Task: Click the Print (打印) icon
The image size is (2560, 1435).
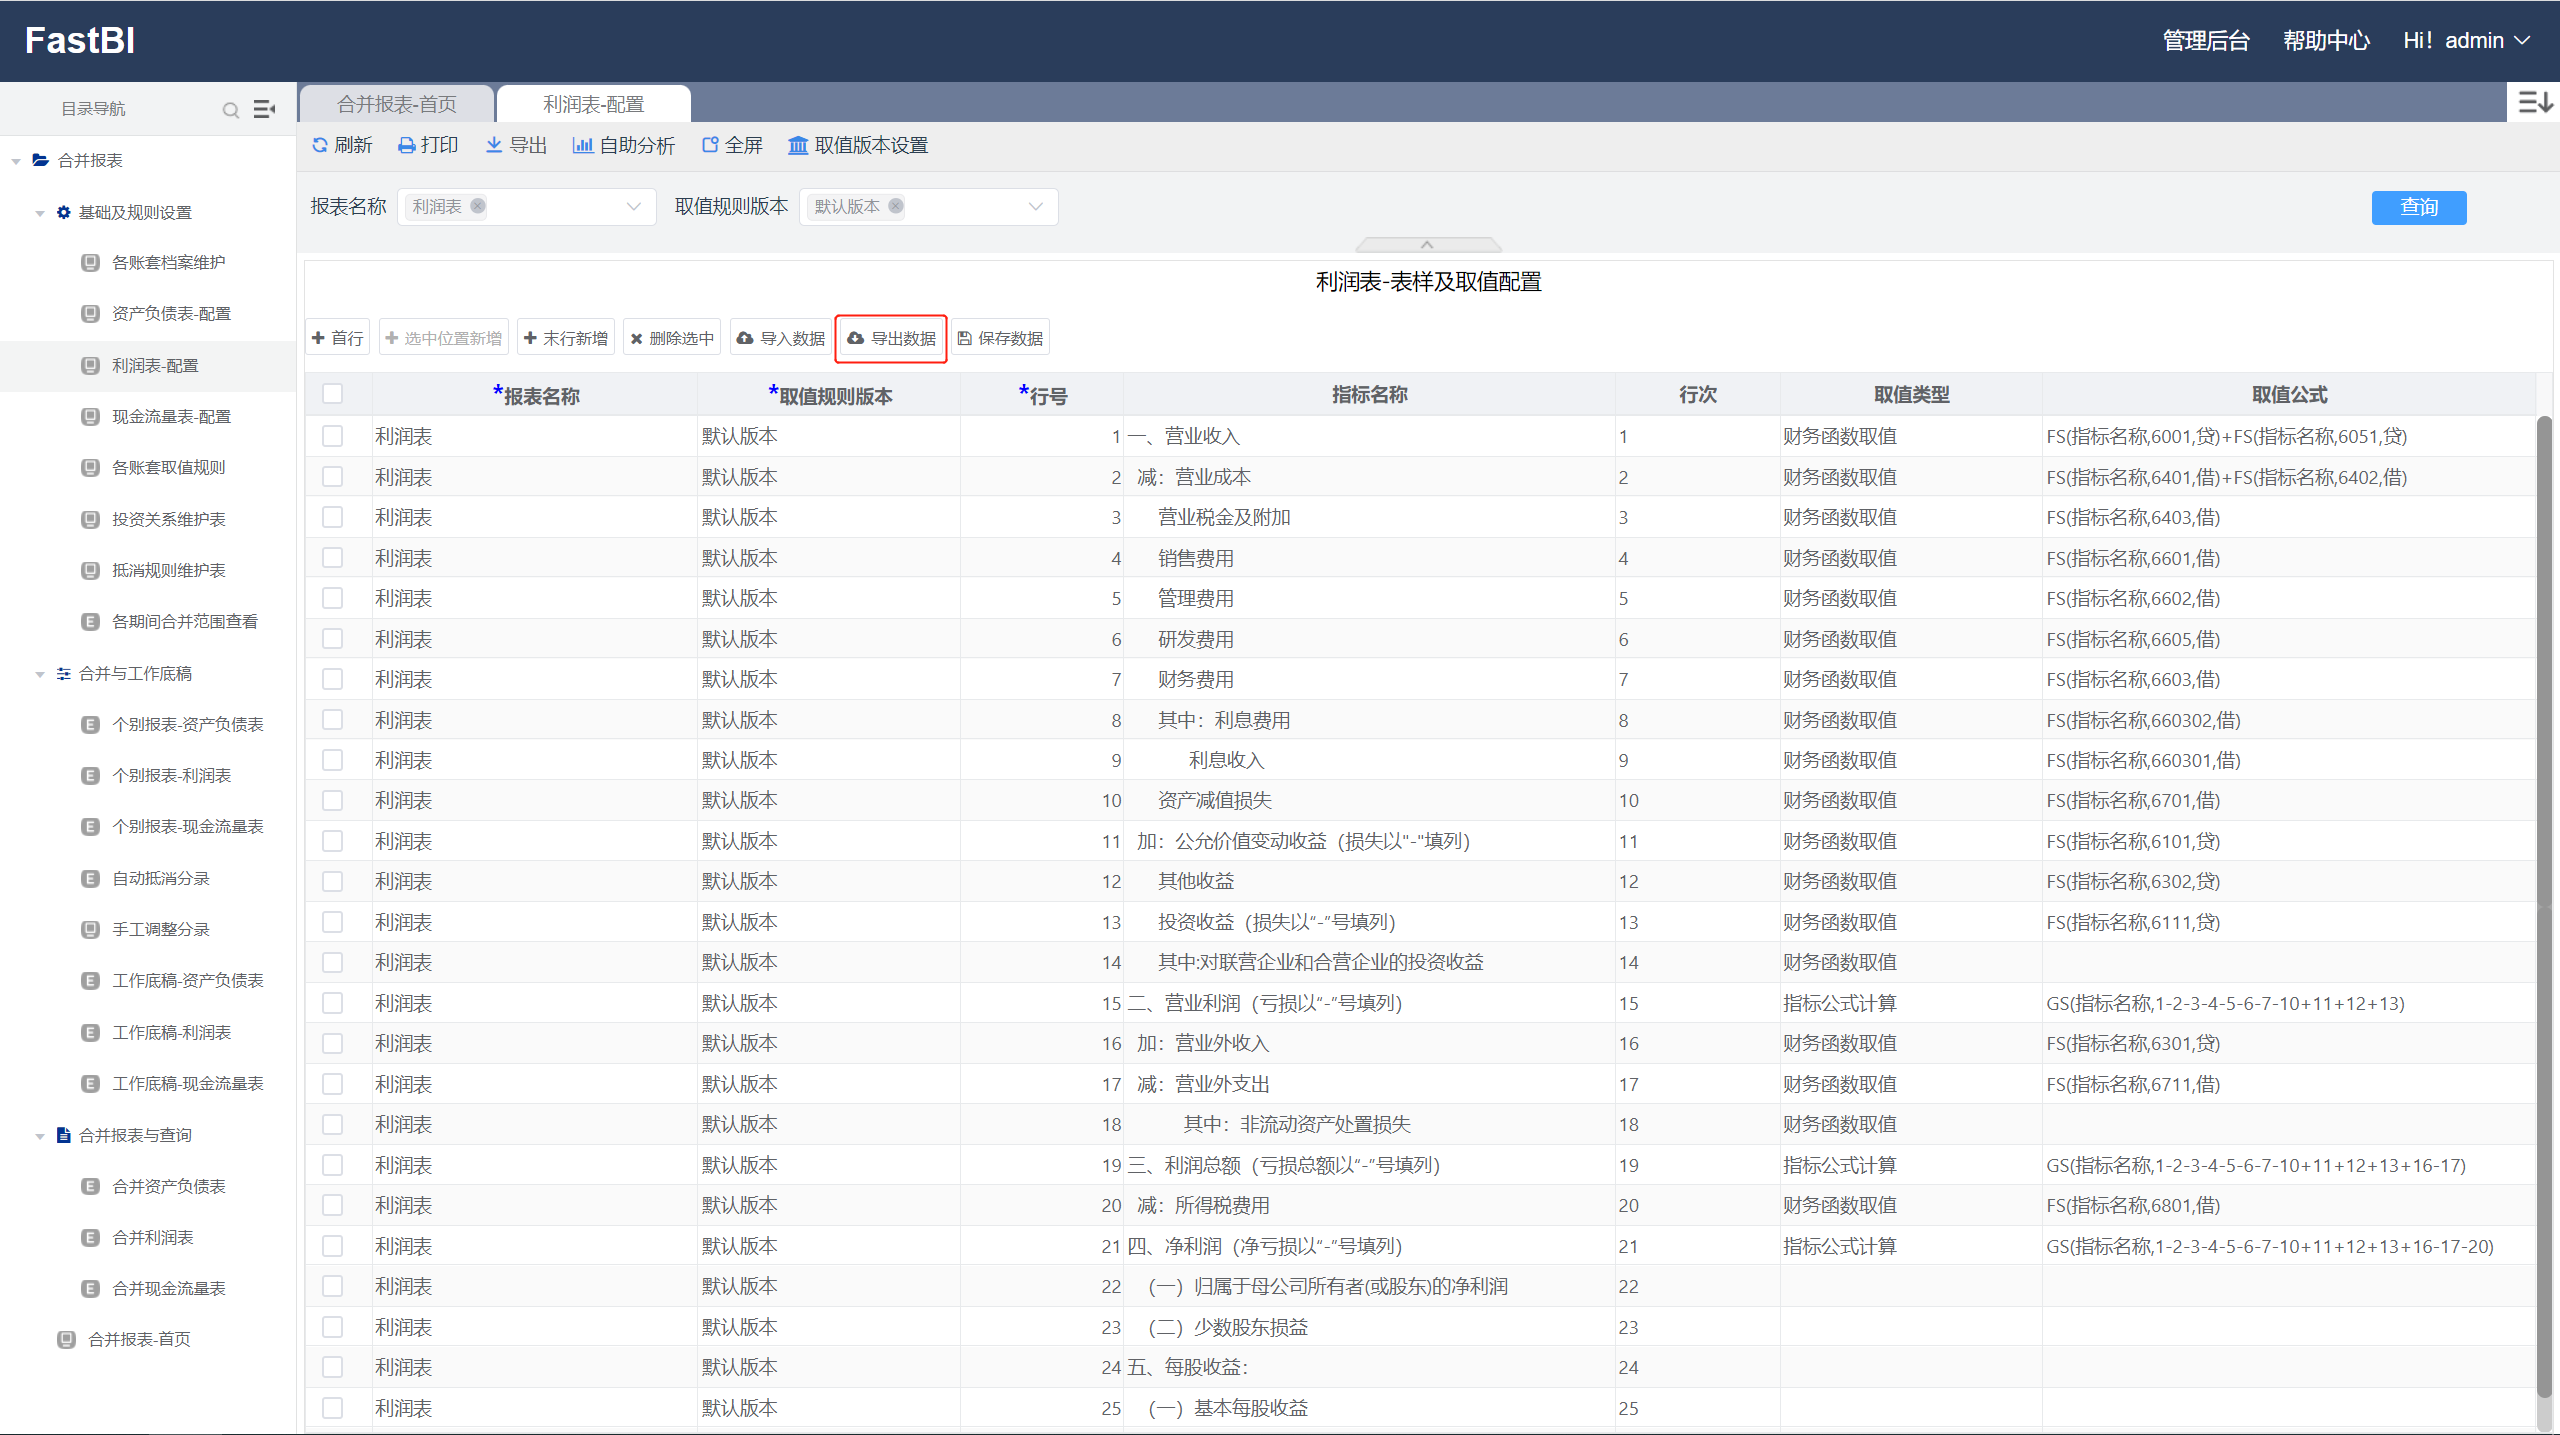Action: (407, 146)
